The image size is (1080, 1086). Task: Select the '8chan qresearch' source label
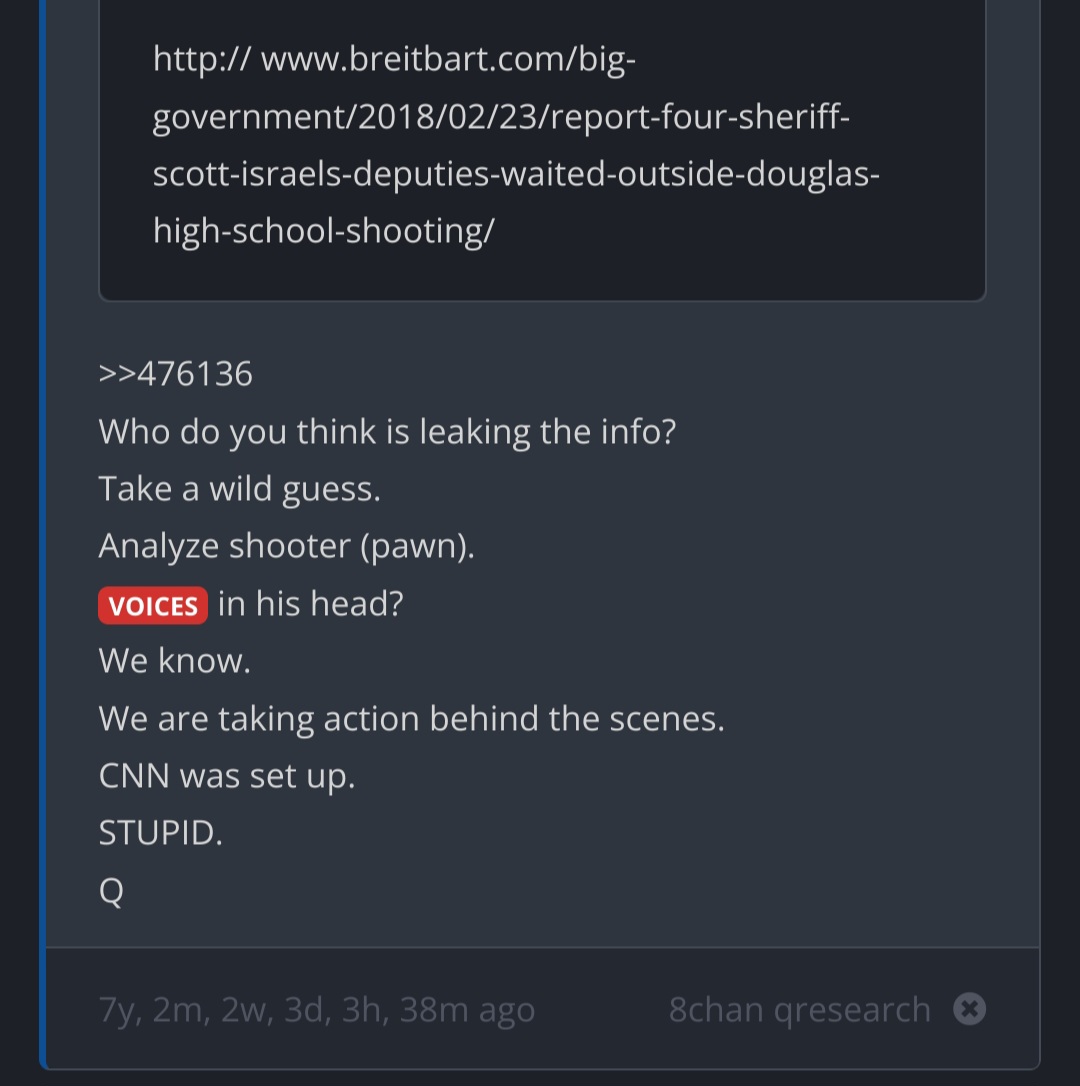click(799, 1009)
